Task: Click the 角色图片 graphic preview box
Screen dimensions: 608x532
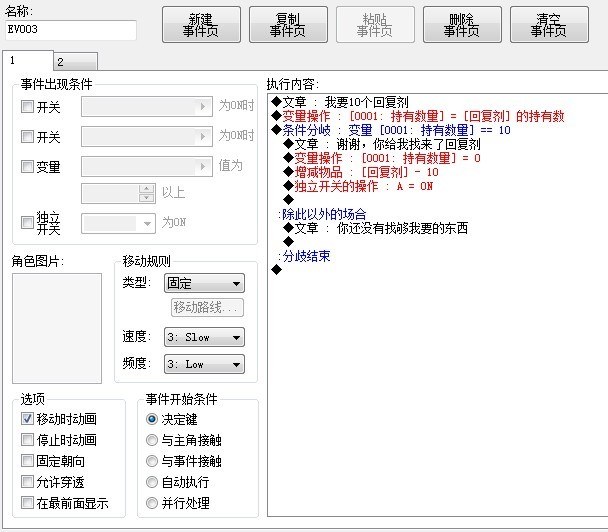Action: click(57, 328)
